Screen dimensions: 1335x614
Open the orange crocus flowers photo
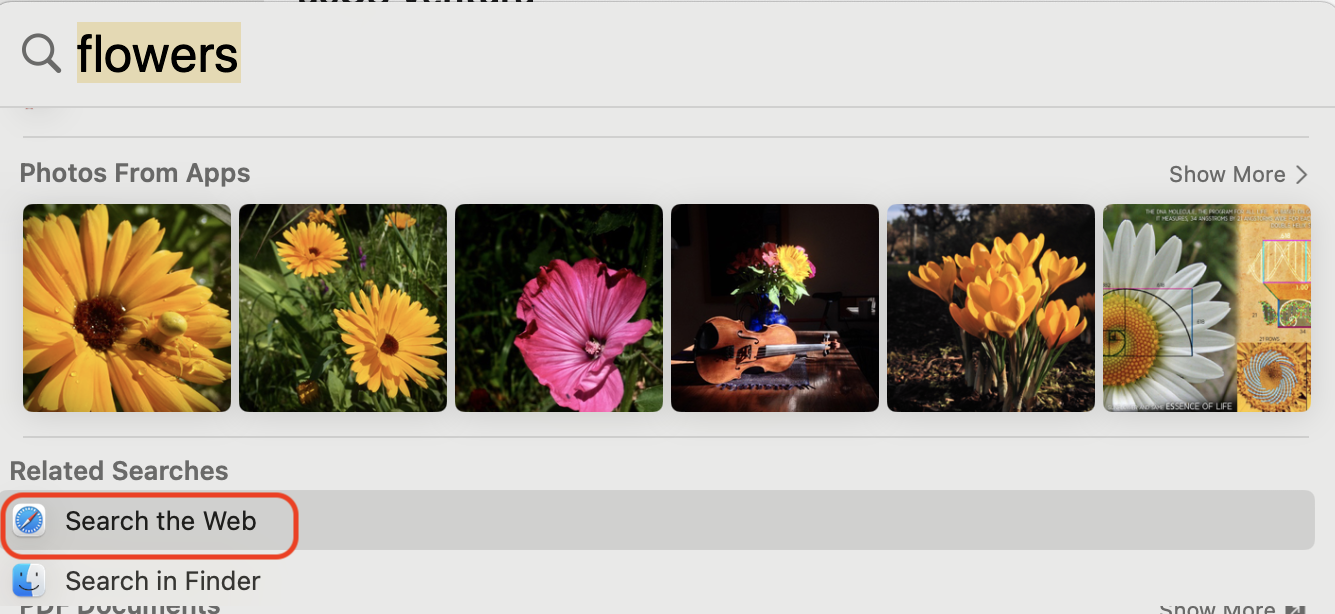pyautogui.click(x=991, y=308)
